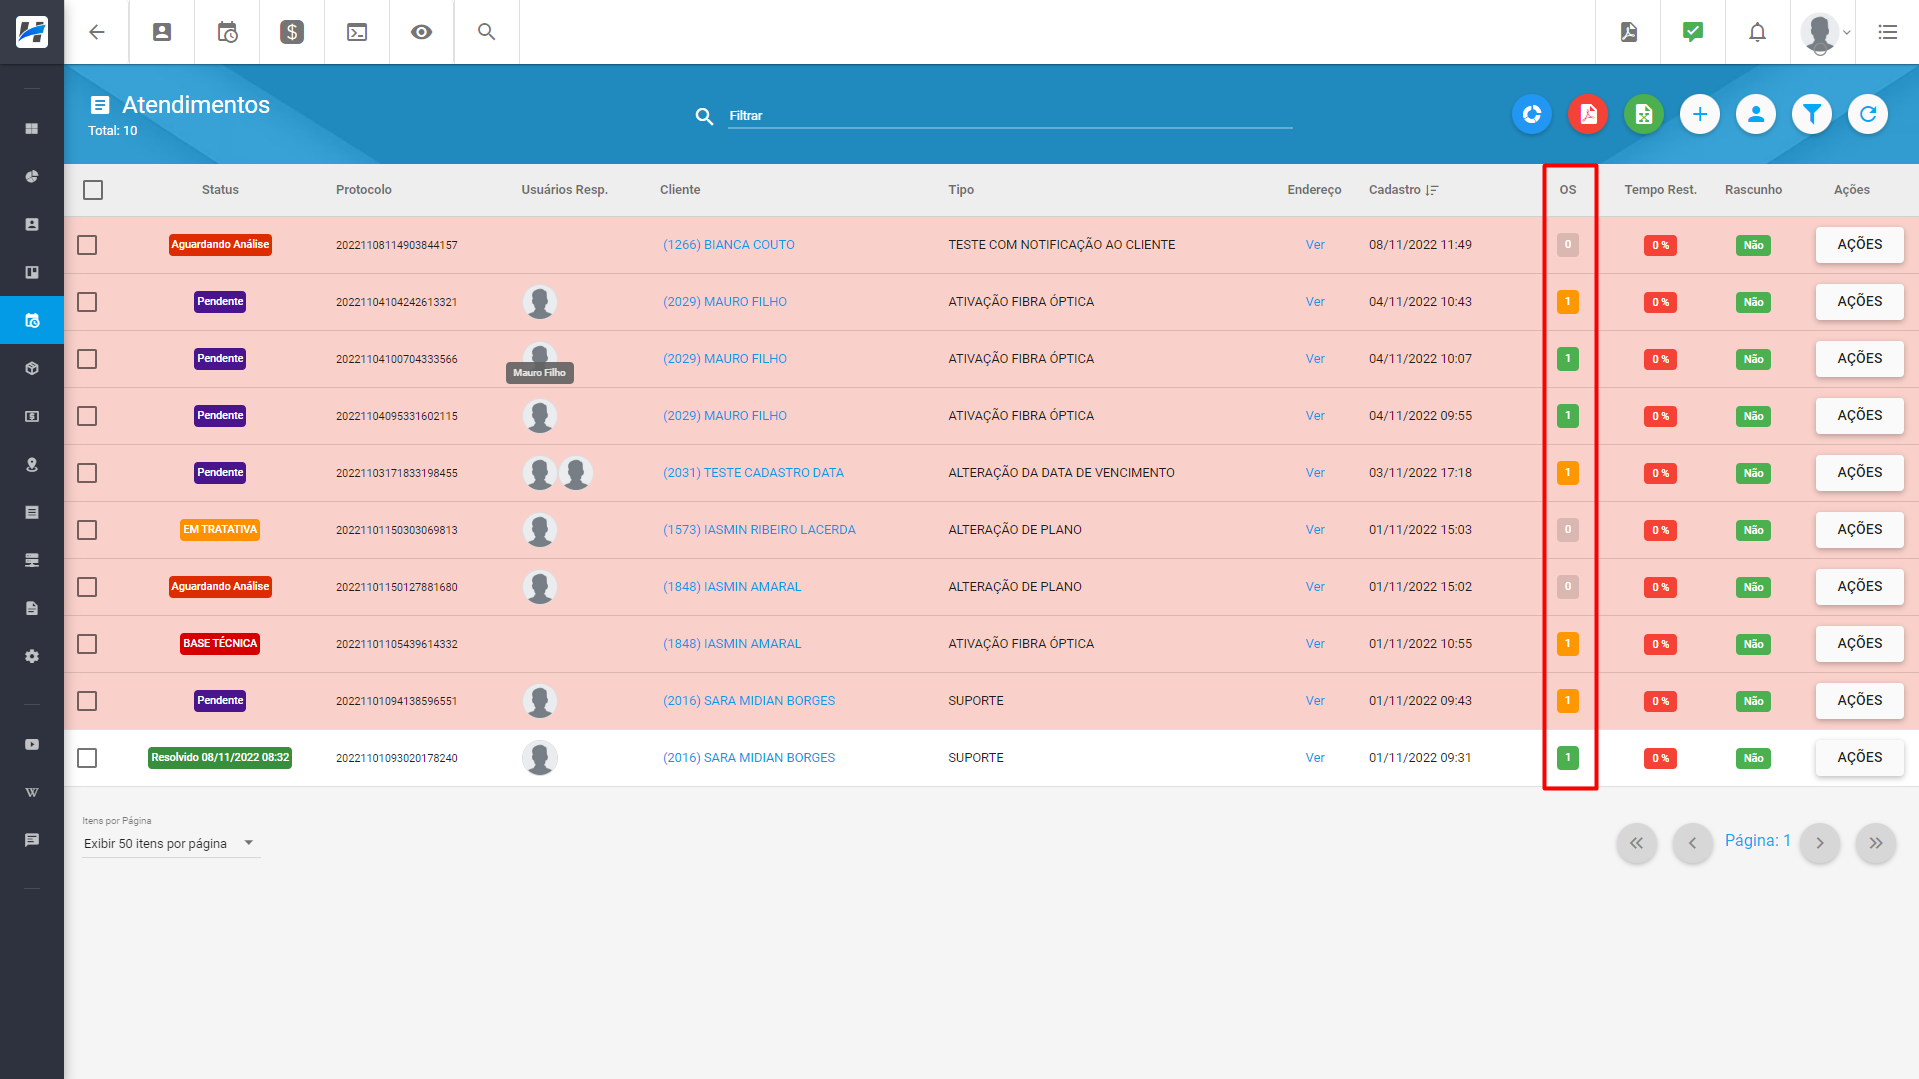Screen dimensions: 1919x1079
Task: Open AÇÕES menu for the BASE TÉCNICA row
Action: point(1859,644)
